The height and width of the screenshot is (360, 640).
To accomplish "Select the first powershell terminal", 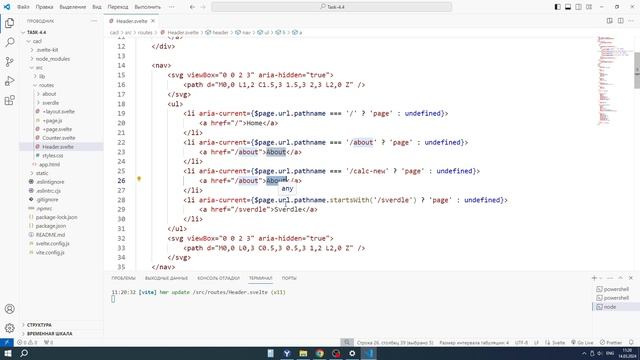I will 616,289.
